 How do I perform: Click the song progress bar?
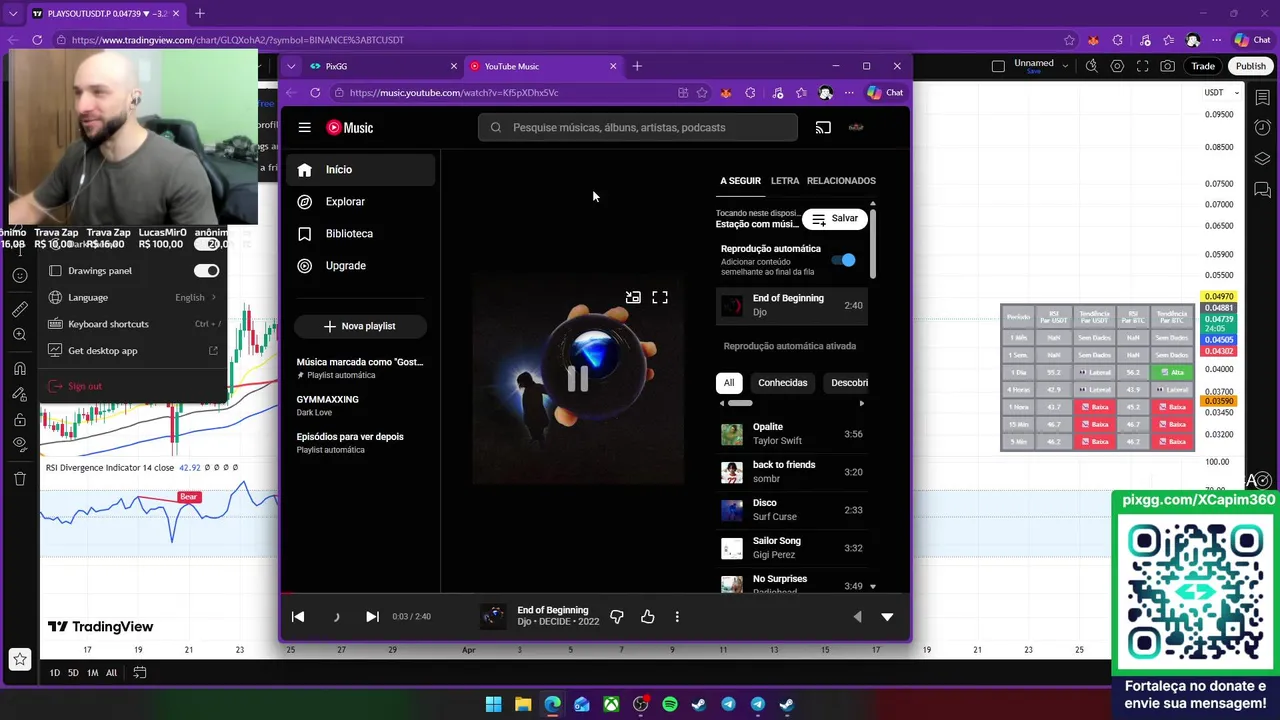[596, 594]
